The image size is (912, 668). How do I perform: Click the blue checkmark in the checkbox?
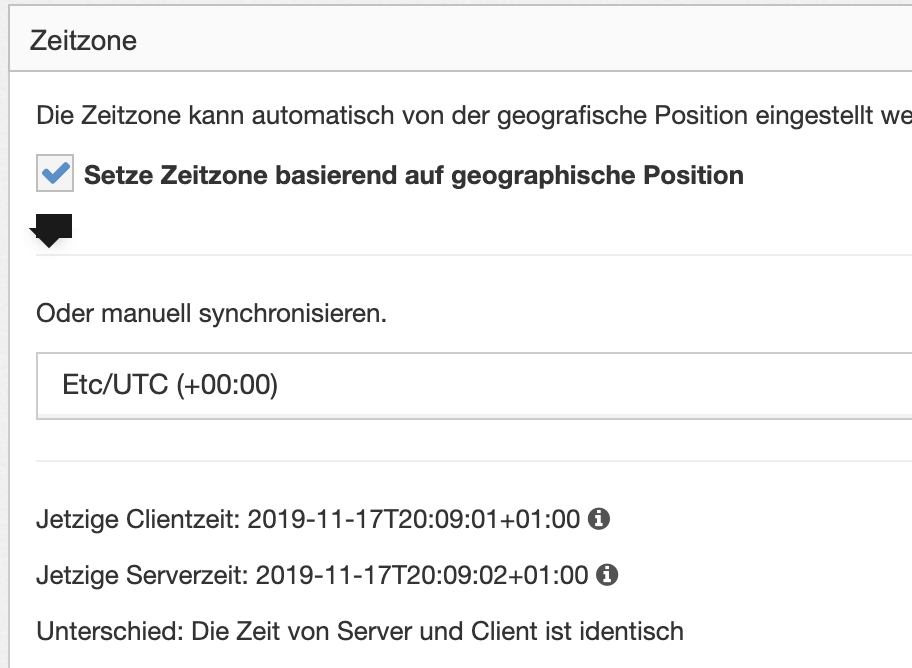pos(55,173)
